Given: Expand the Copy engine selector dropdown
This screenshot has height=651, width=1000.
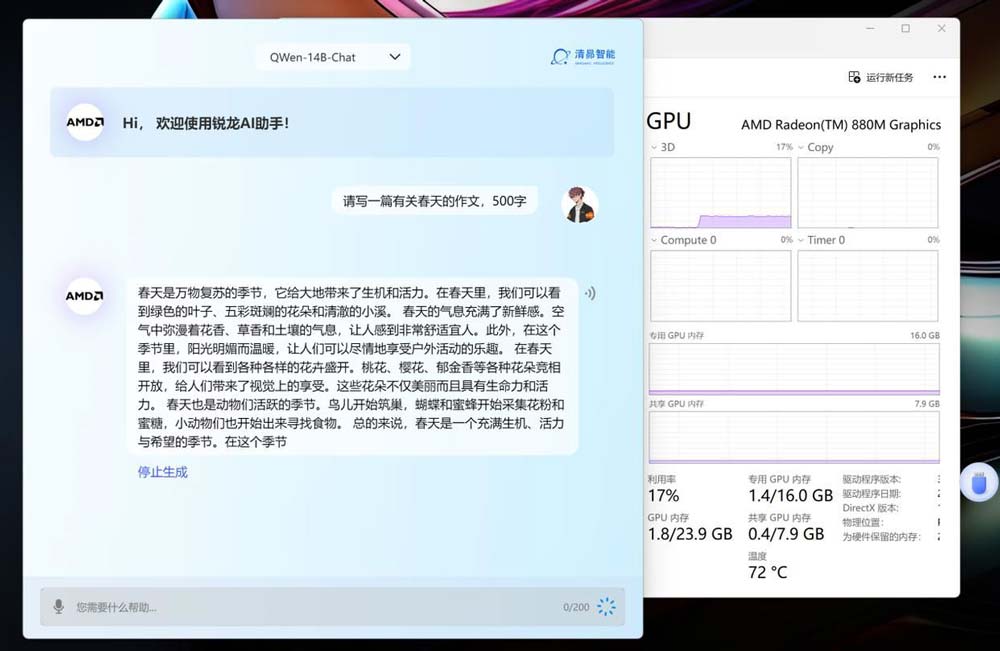Looking at the screenshot, I should pyautogui.click(x=801, y=147).
